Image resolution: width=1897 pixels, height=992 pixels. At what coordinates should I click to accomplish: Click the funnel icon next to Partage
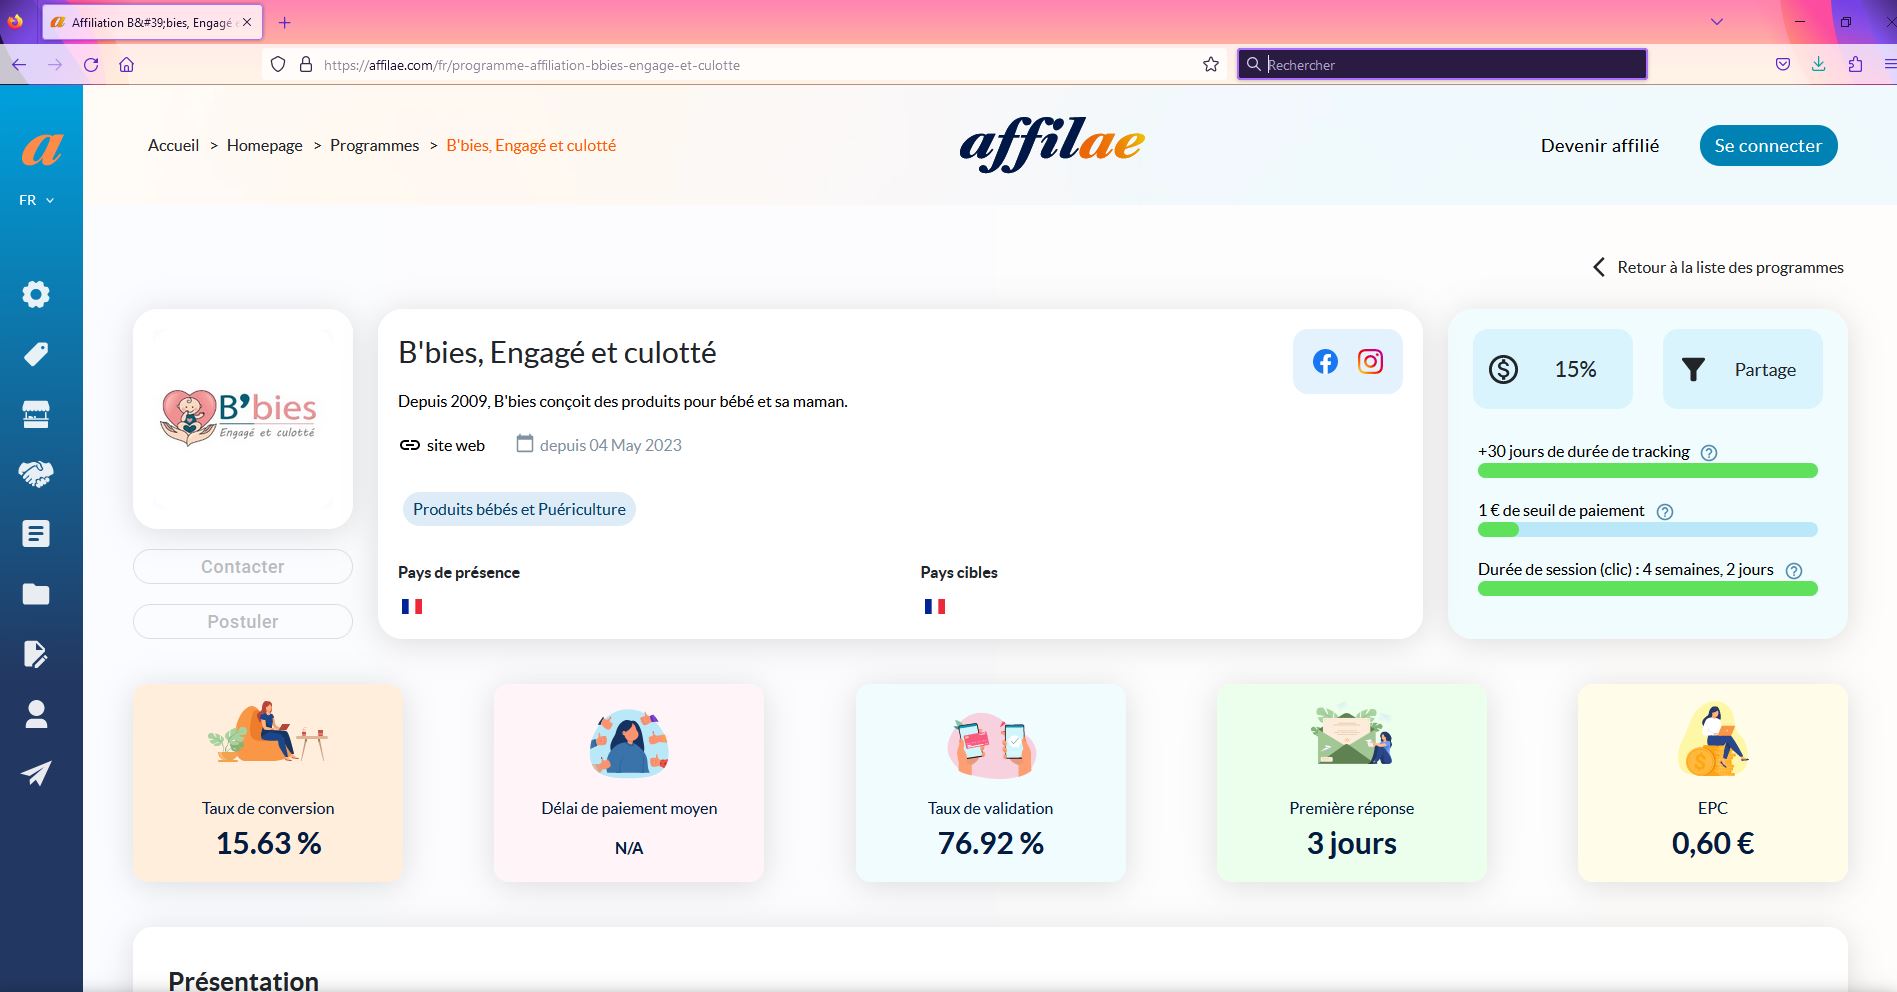1693,370
